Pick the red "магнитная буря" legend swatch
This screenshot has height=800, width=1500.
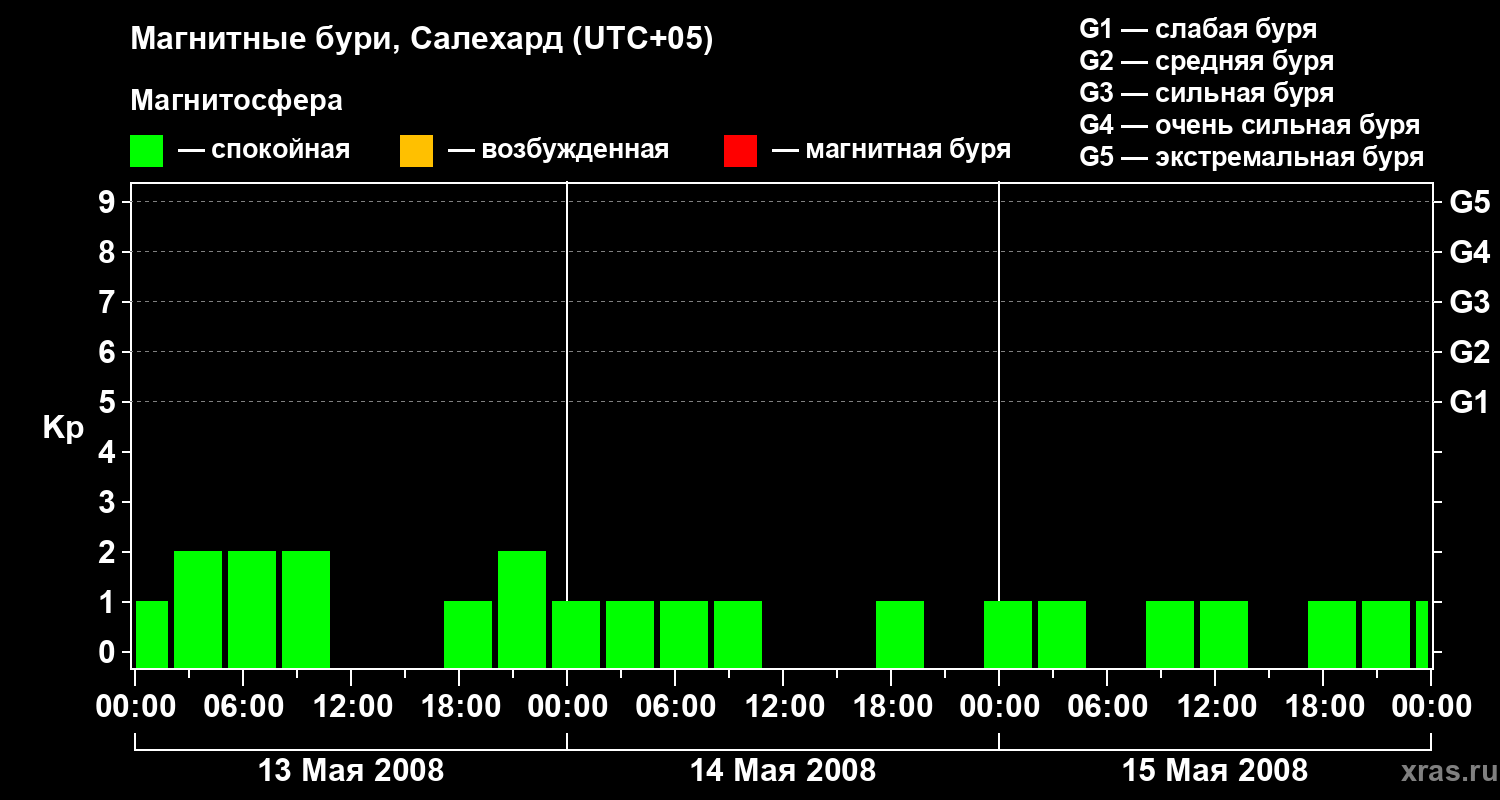[740, 151]
